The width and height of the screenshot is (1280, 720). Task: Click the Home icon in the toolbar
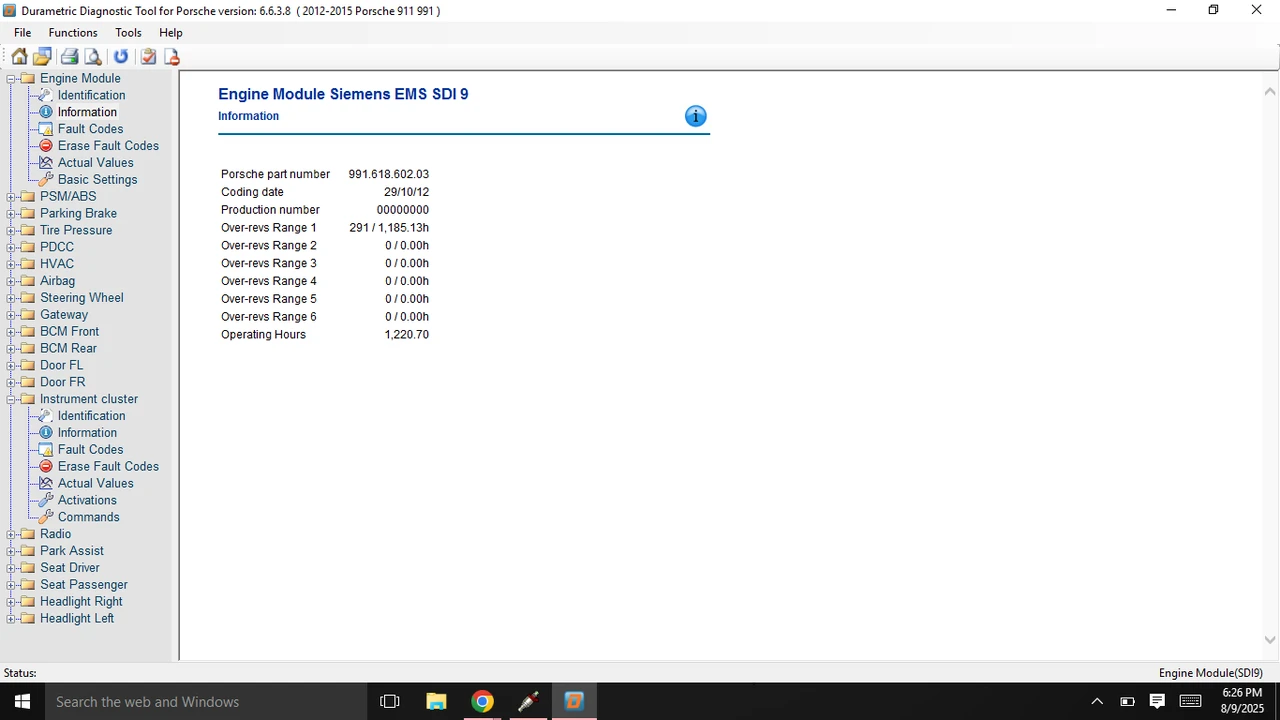tap(19, 57)
